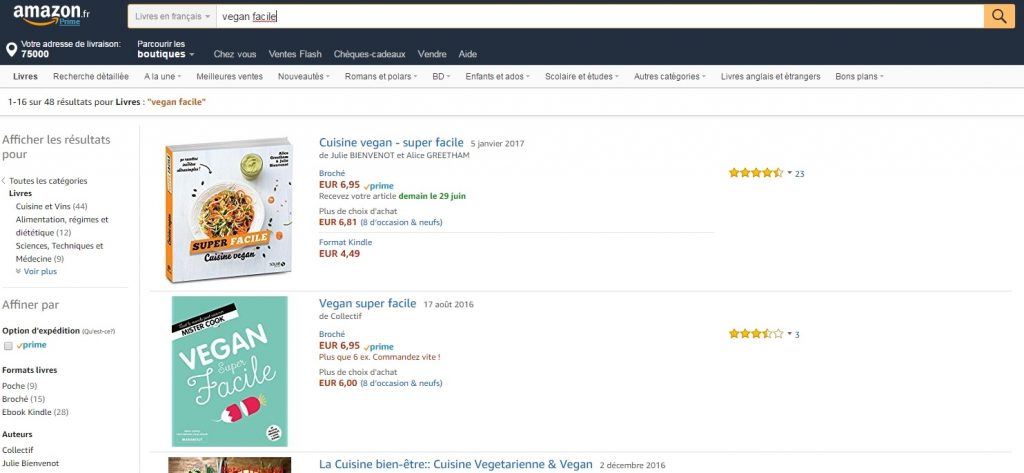Open 'Ventes Flash' in the top nav
Screen dimensions: 1024x473
(x=295, y=54)
